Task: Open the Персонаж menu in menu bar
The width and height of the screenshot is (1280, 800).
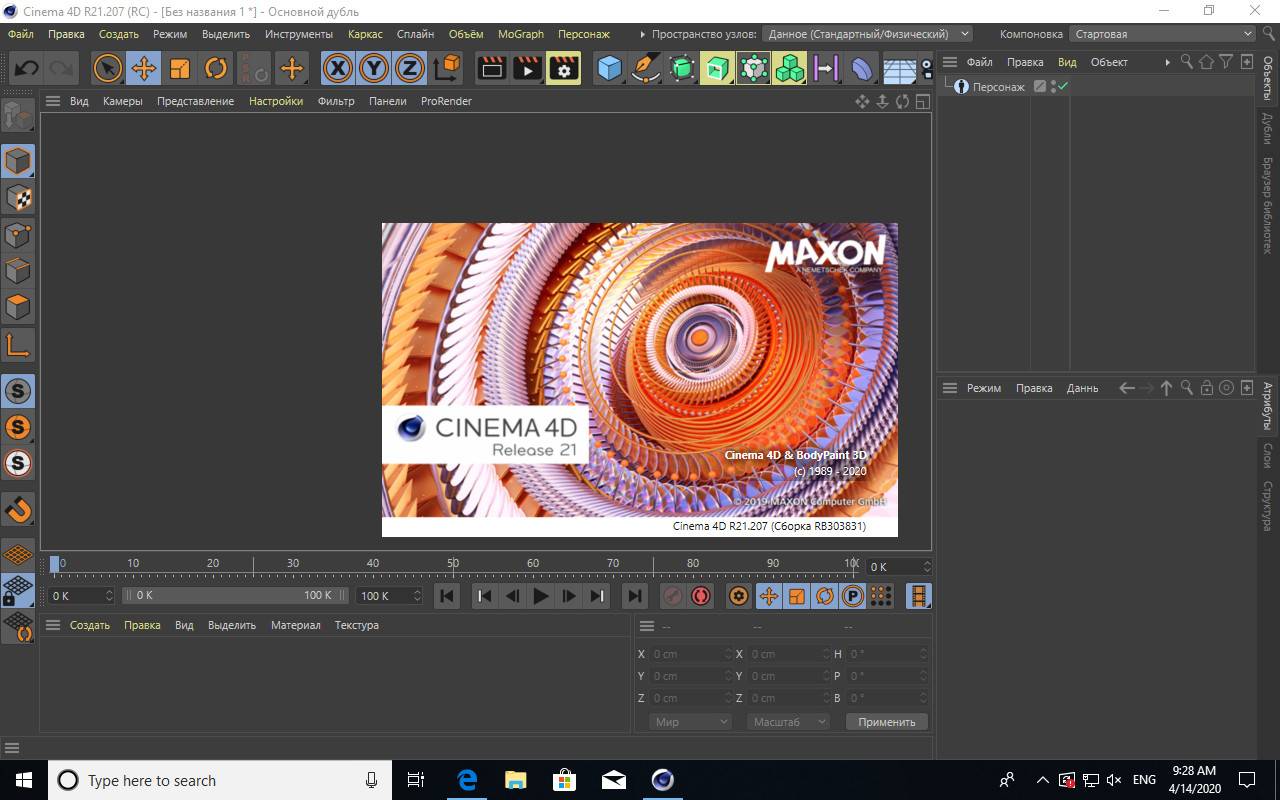Action: [x=584, y=34]
